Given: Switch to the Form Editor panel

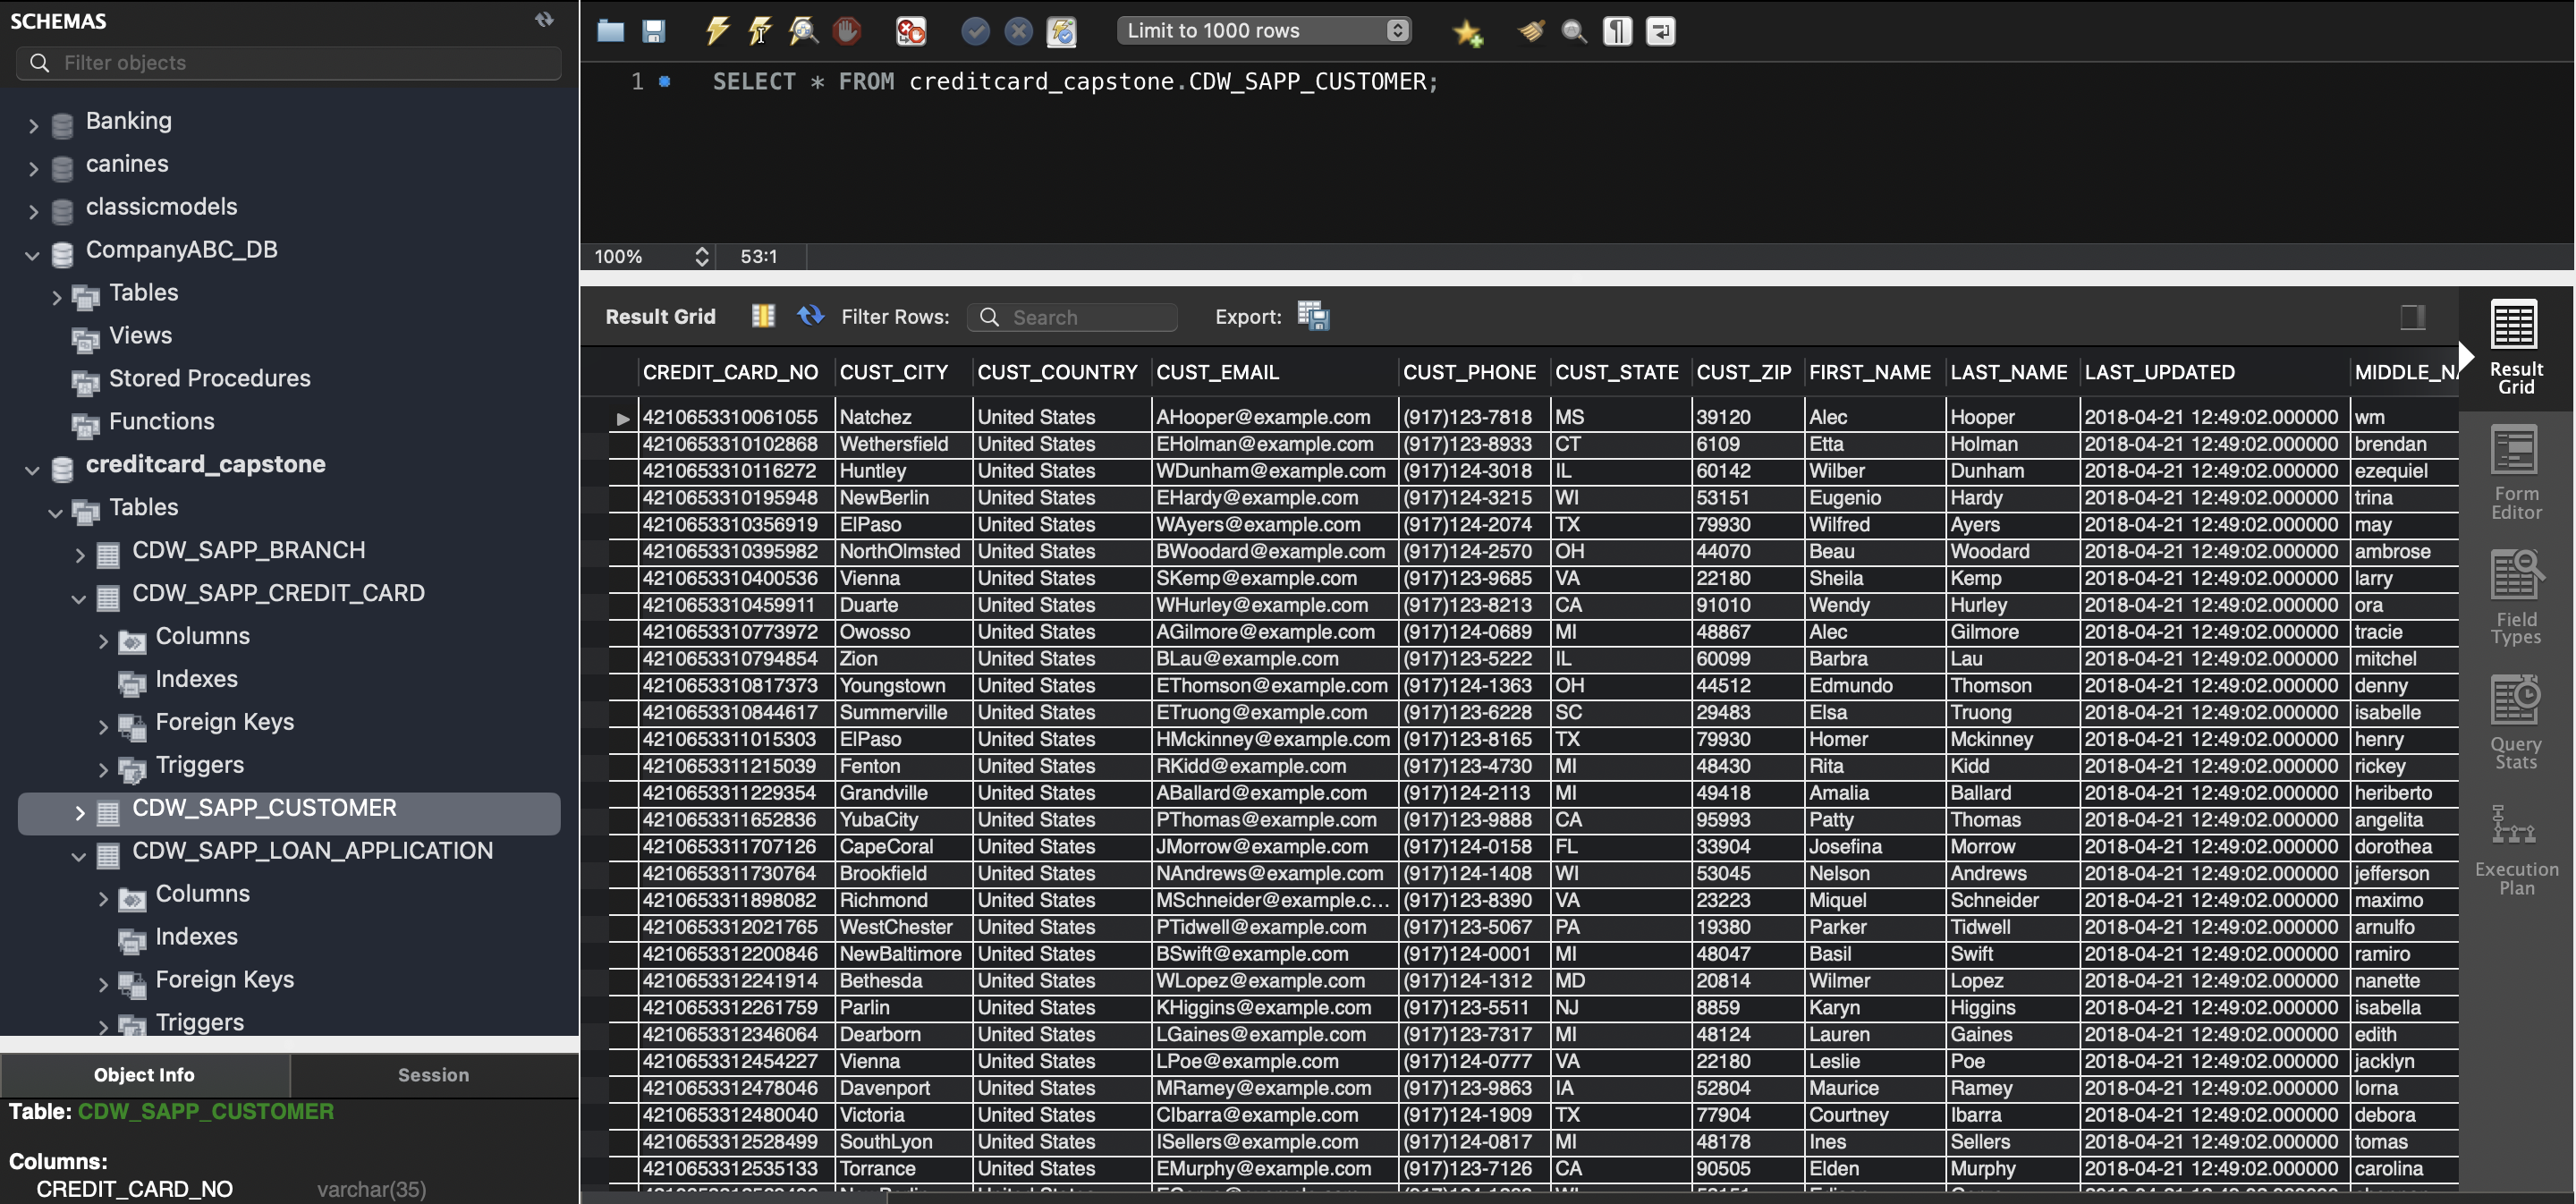Looking at the screenshot, I should (2516, 470).
